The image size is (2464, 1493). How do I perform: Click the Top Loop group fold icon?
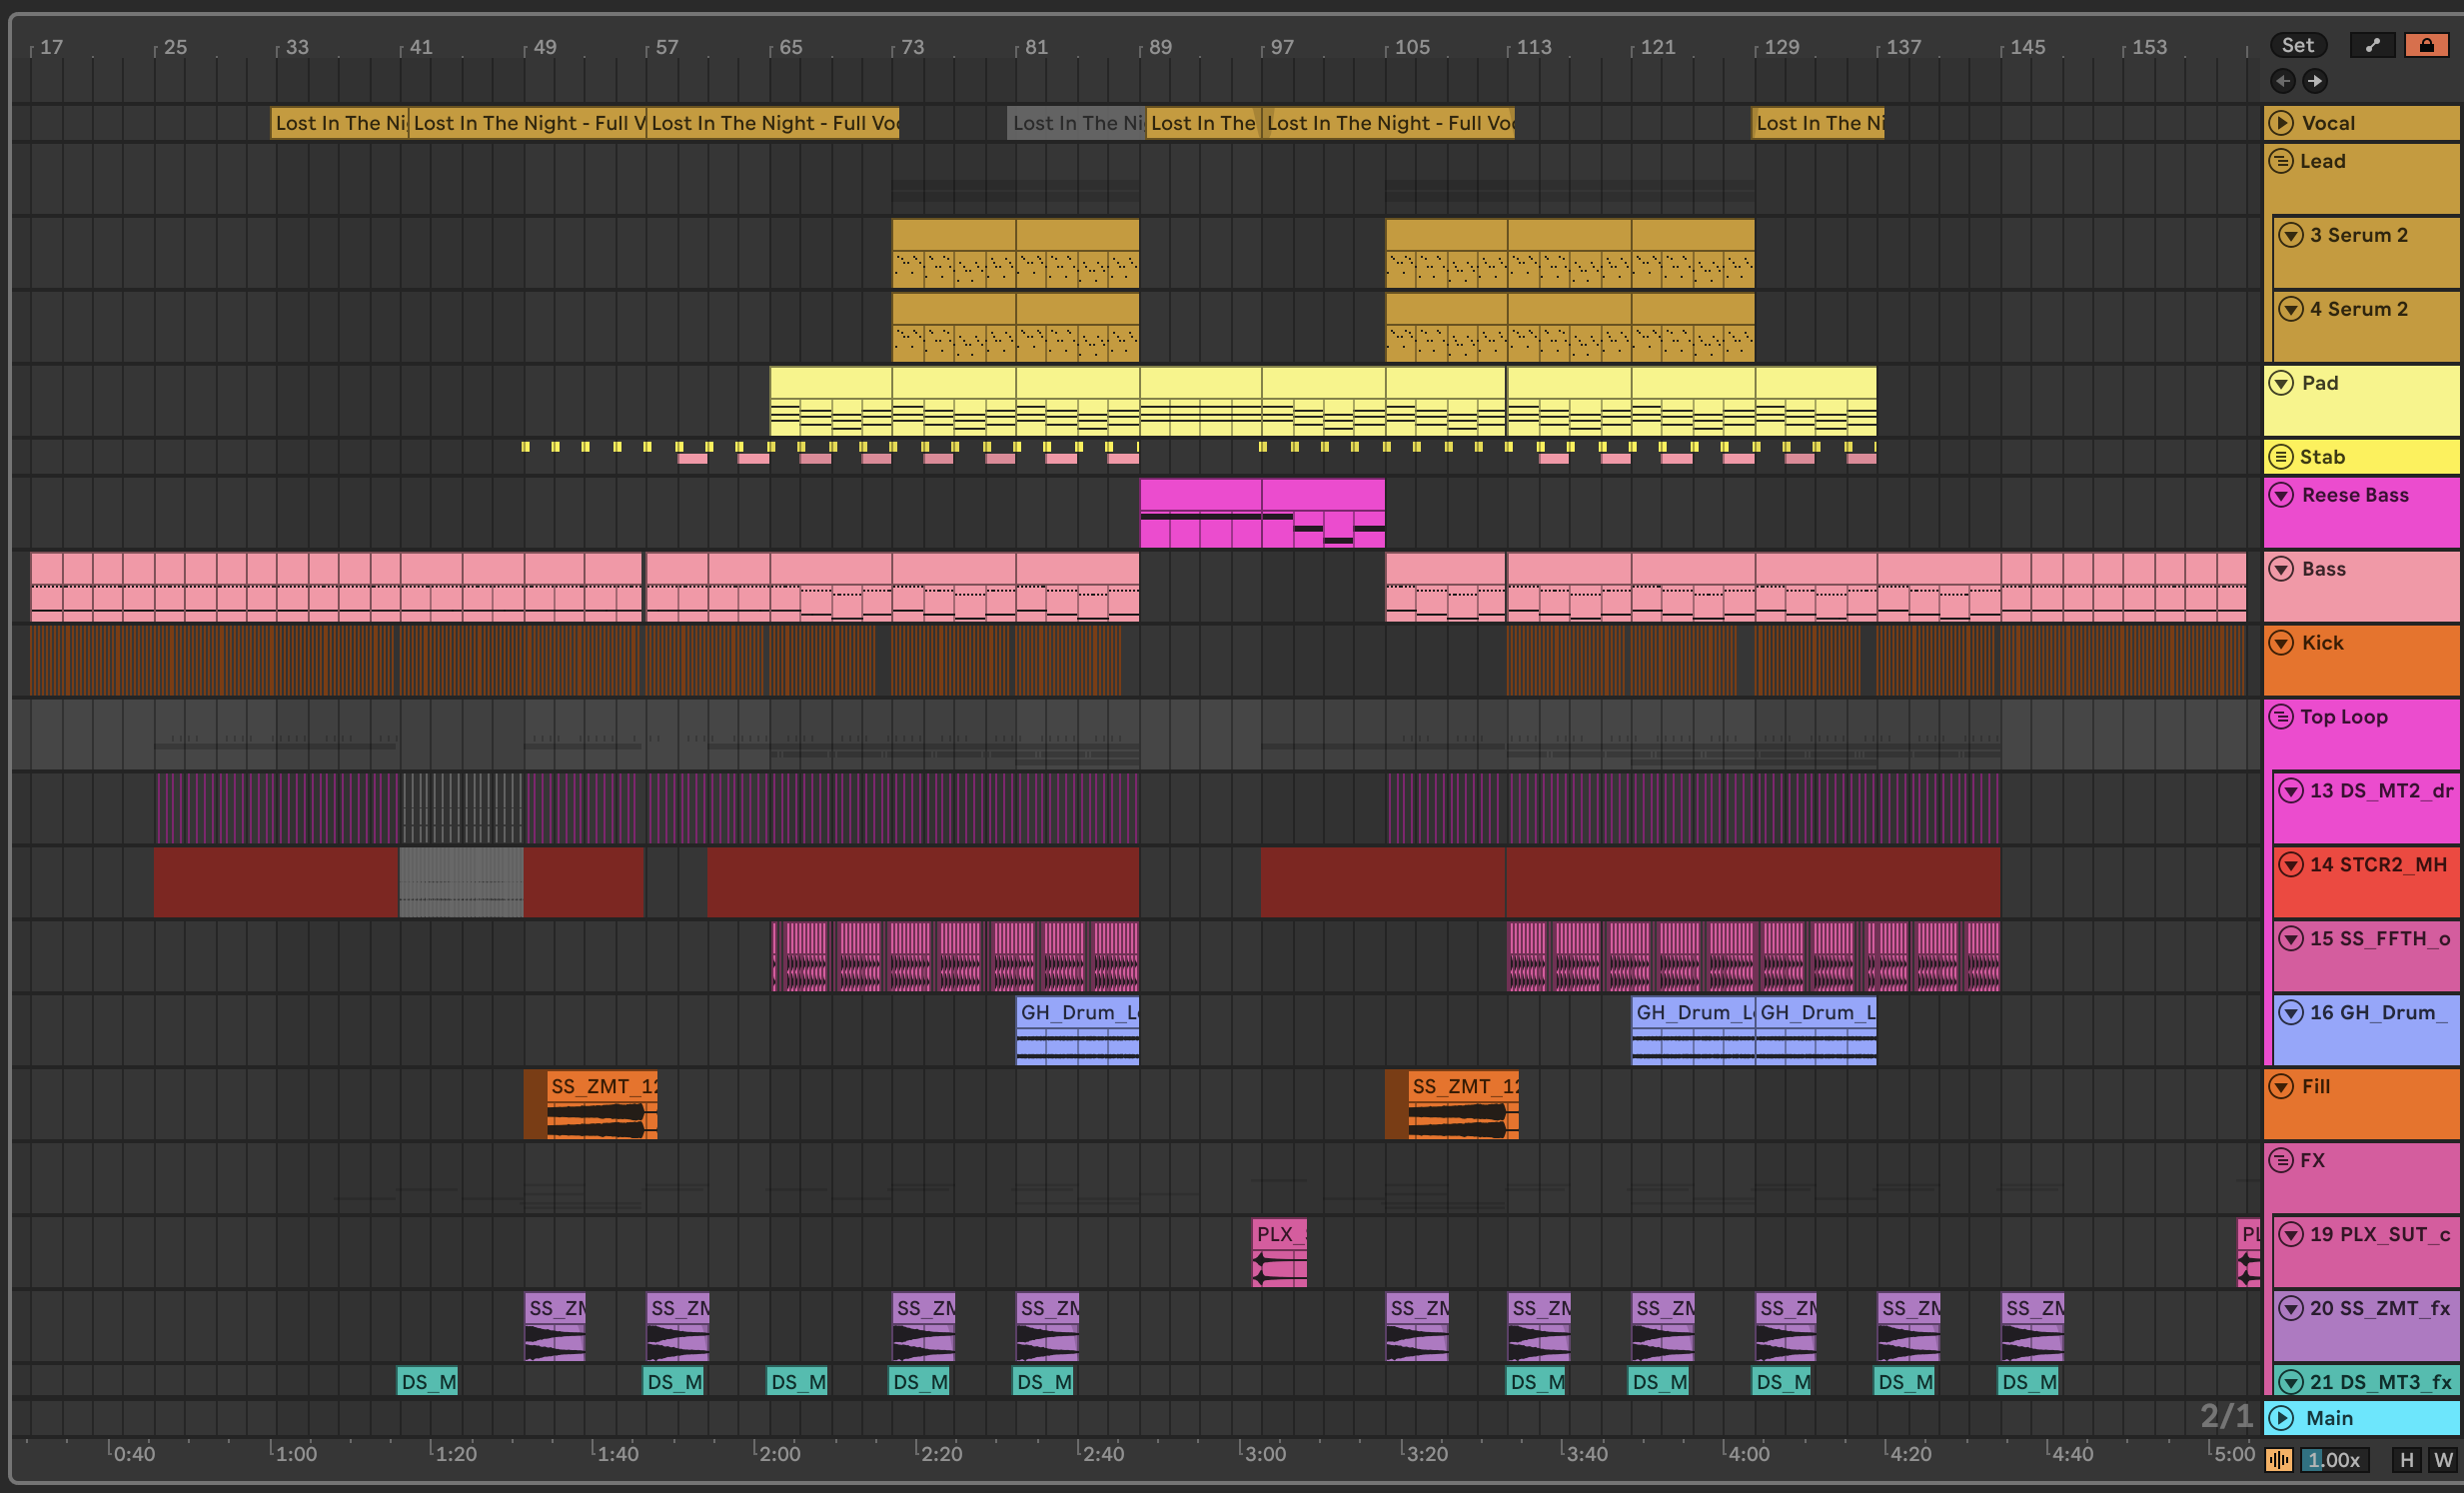2281,717
